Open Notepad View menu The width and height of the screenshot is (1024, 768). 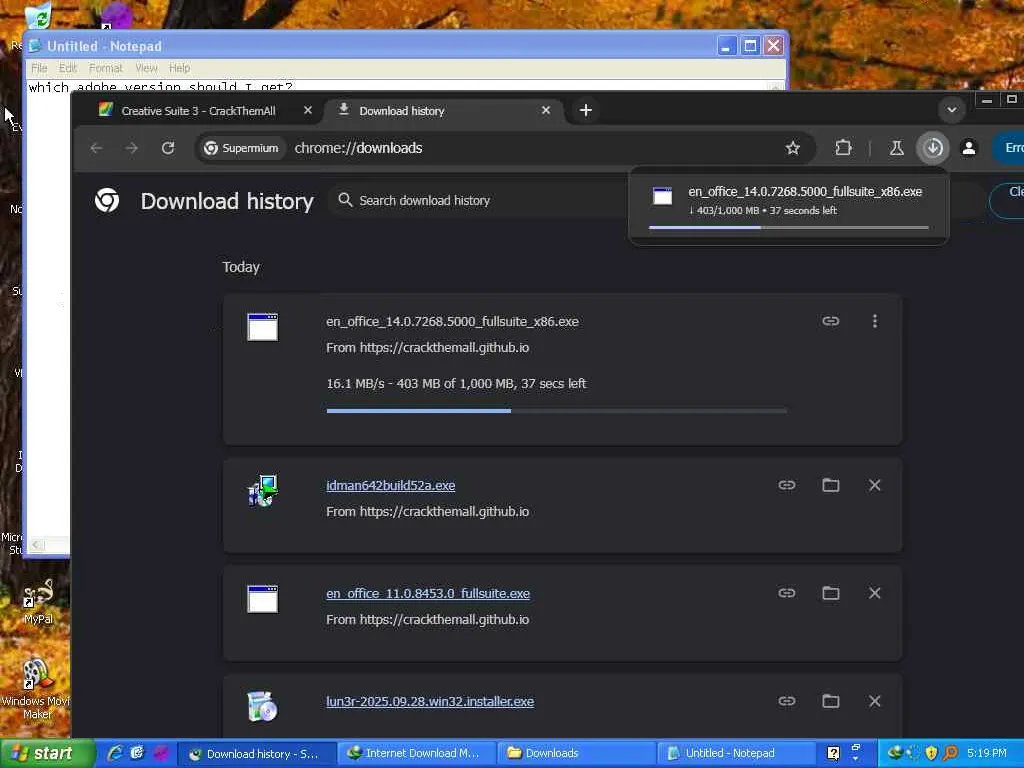pos(146,68)
